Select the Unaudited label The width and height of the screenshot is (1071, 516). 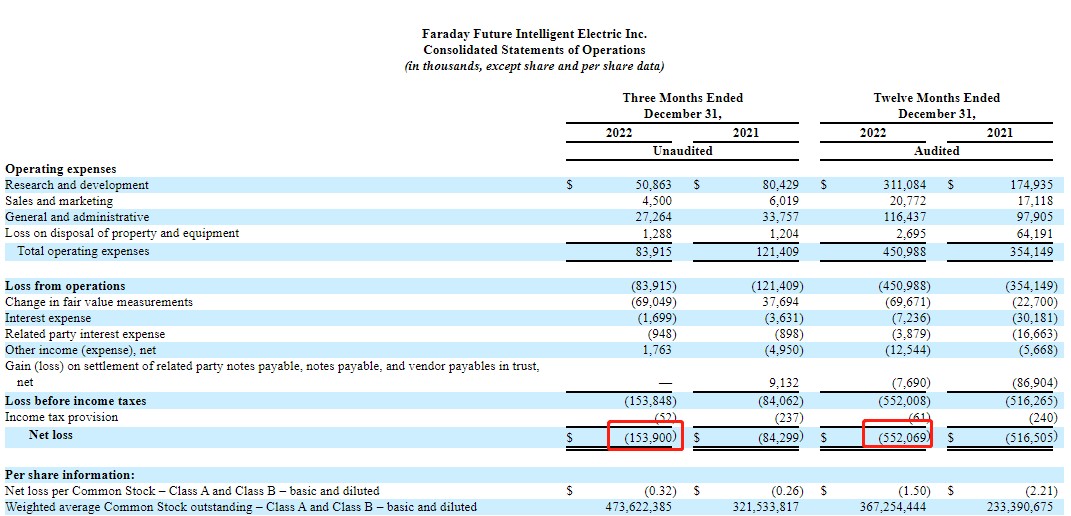coord(682,151)
